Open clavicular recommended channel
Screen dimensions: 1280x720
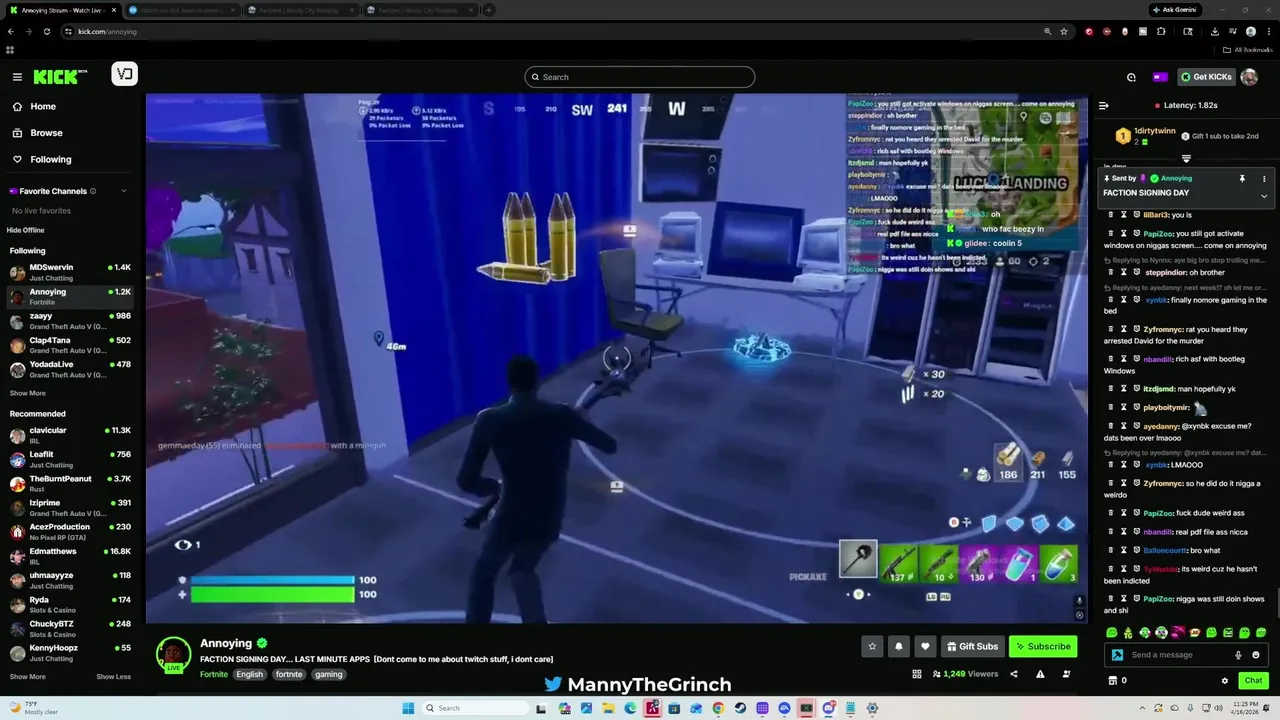click(70, 434)
